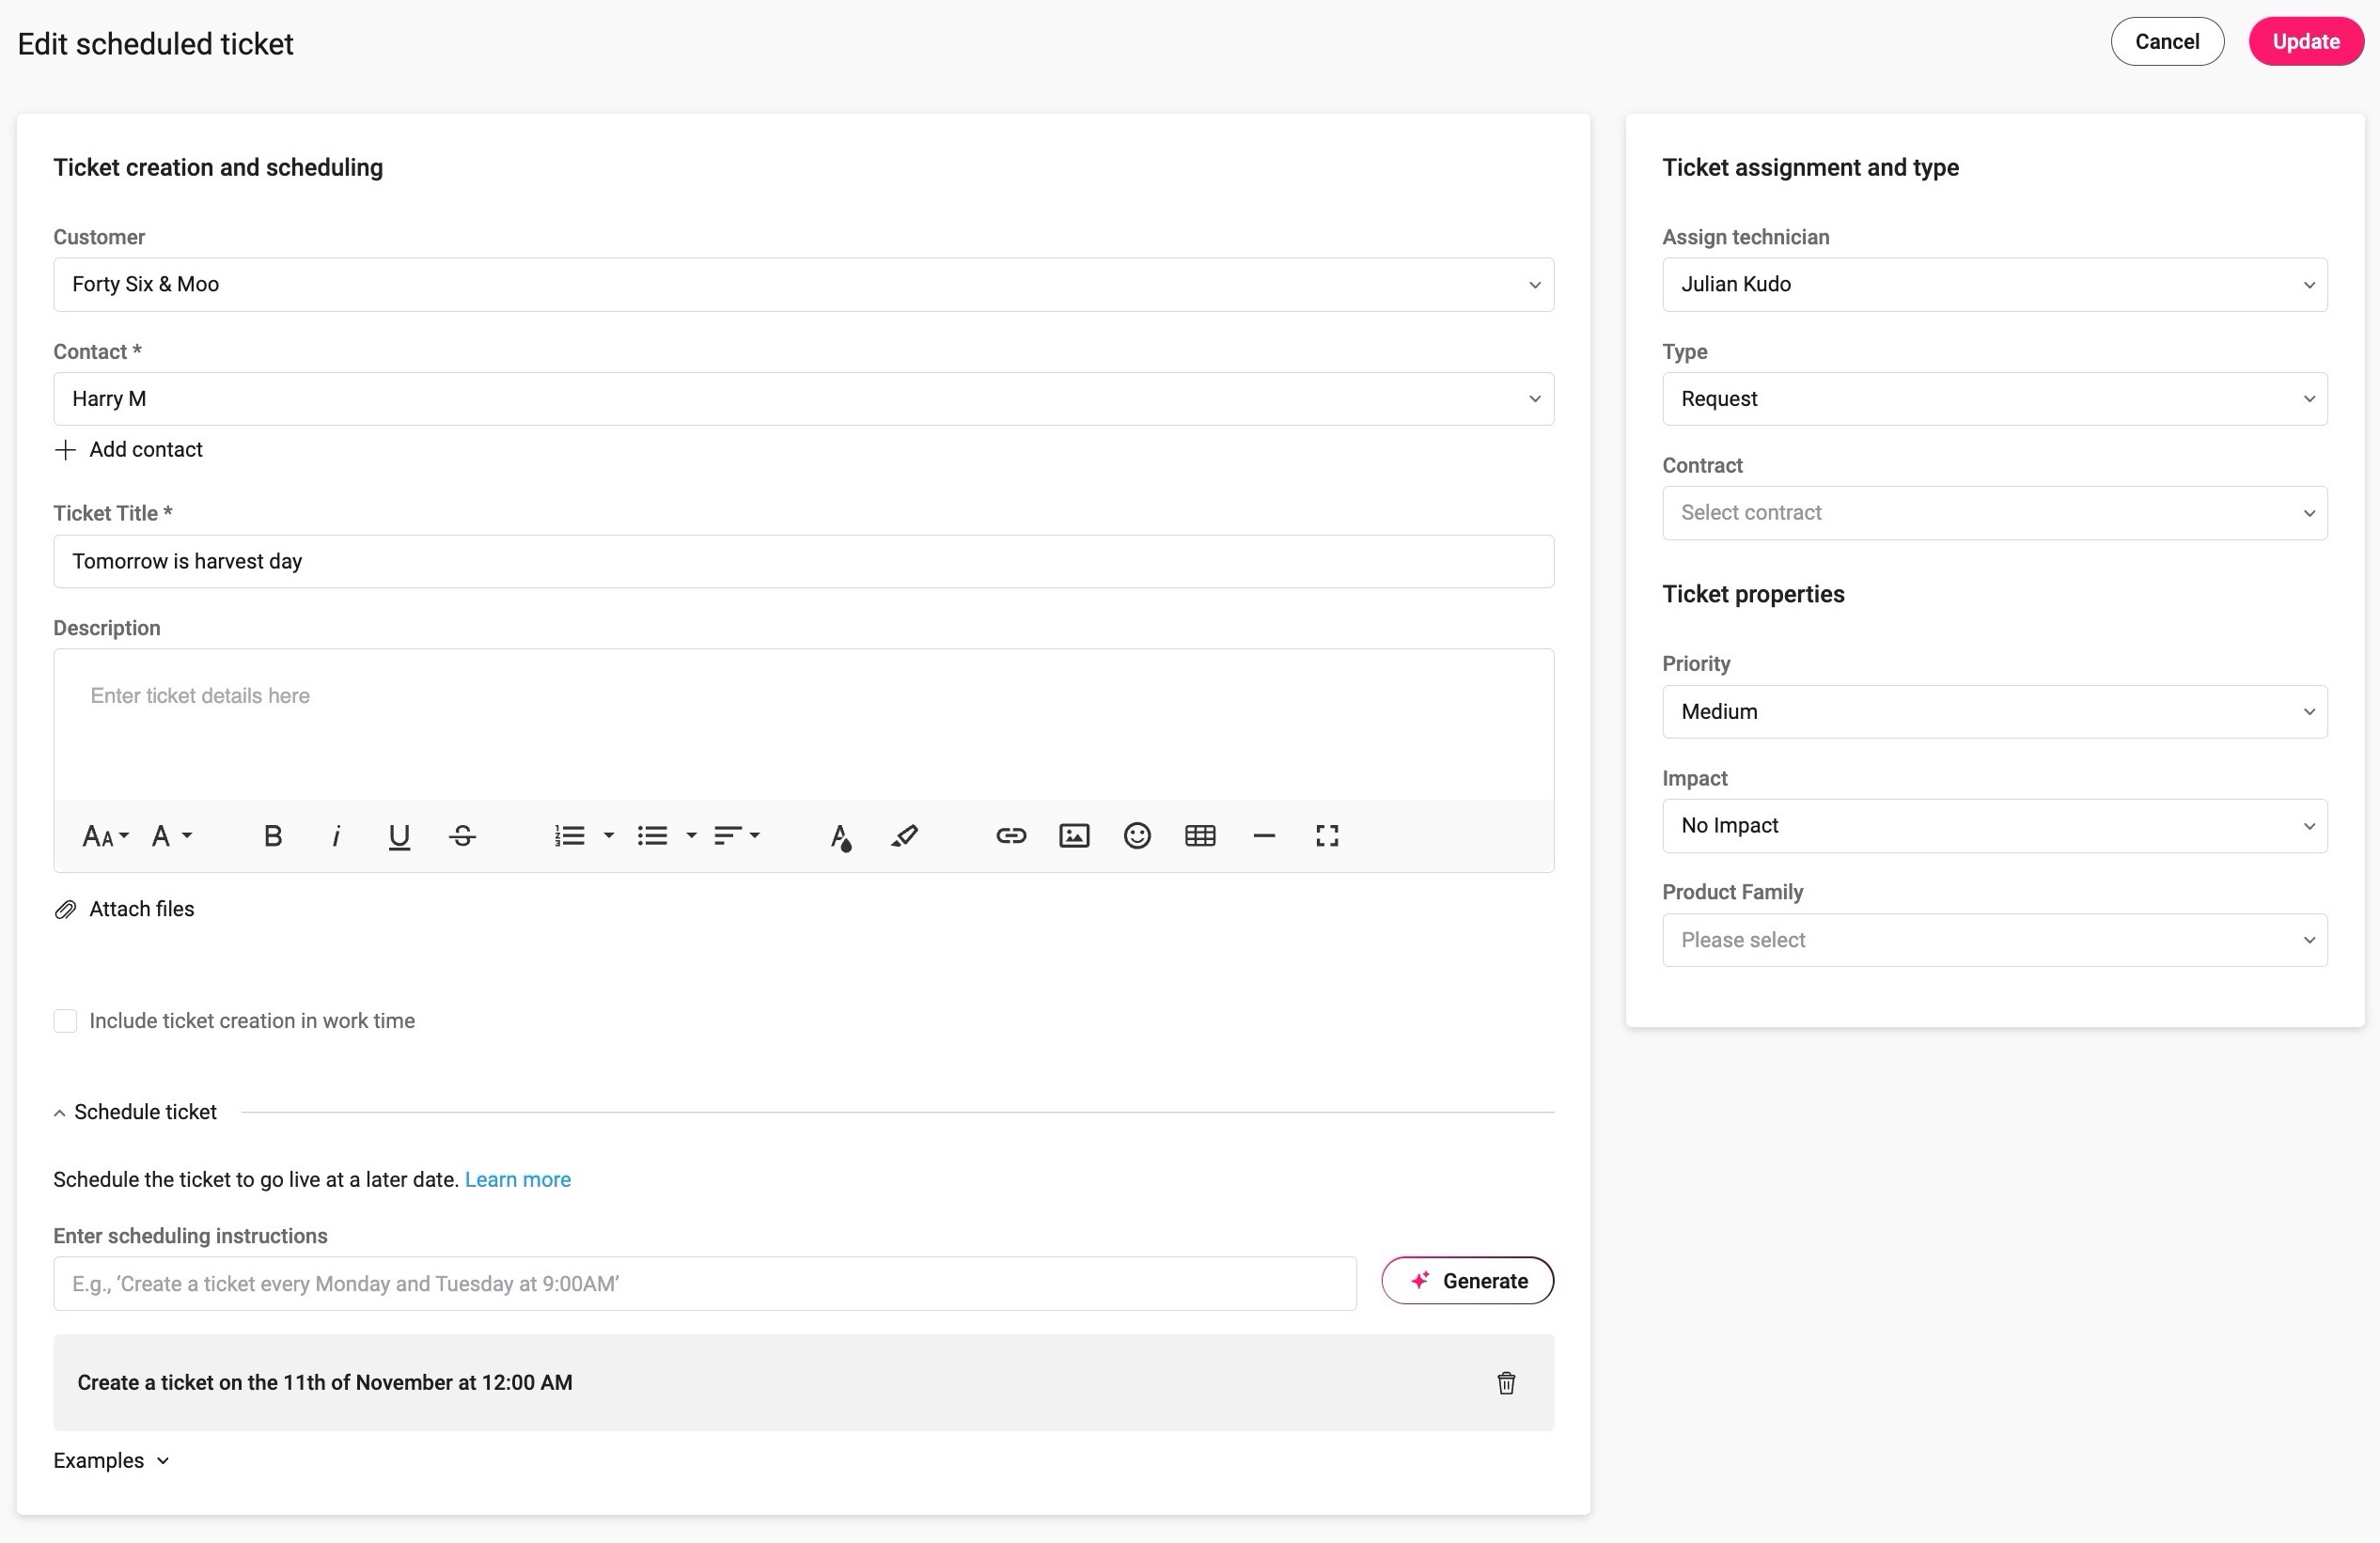Select the highlight brush tool

904,836
